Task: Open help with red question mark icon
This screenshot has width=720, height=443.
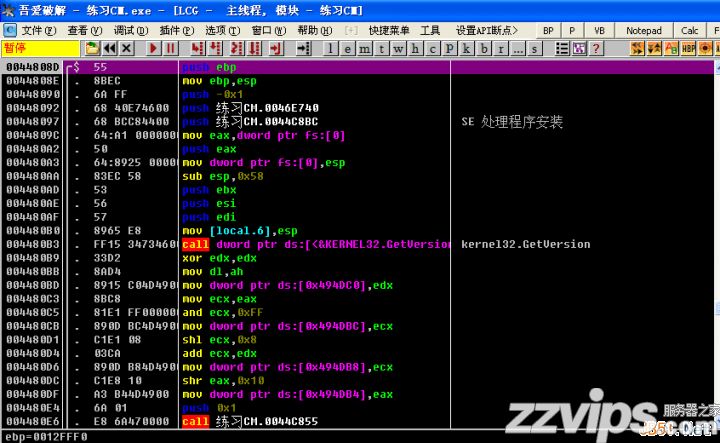Action: (x=596, y=48)
